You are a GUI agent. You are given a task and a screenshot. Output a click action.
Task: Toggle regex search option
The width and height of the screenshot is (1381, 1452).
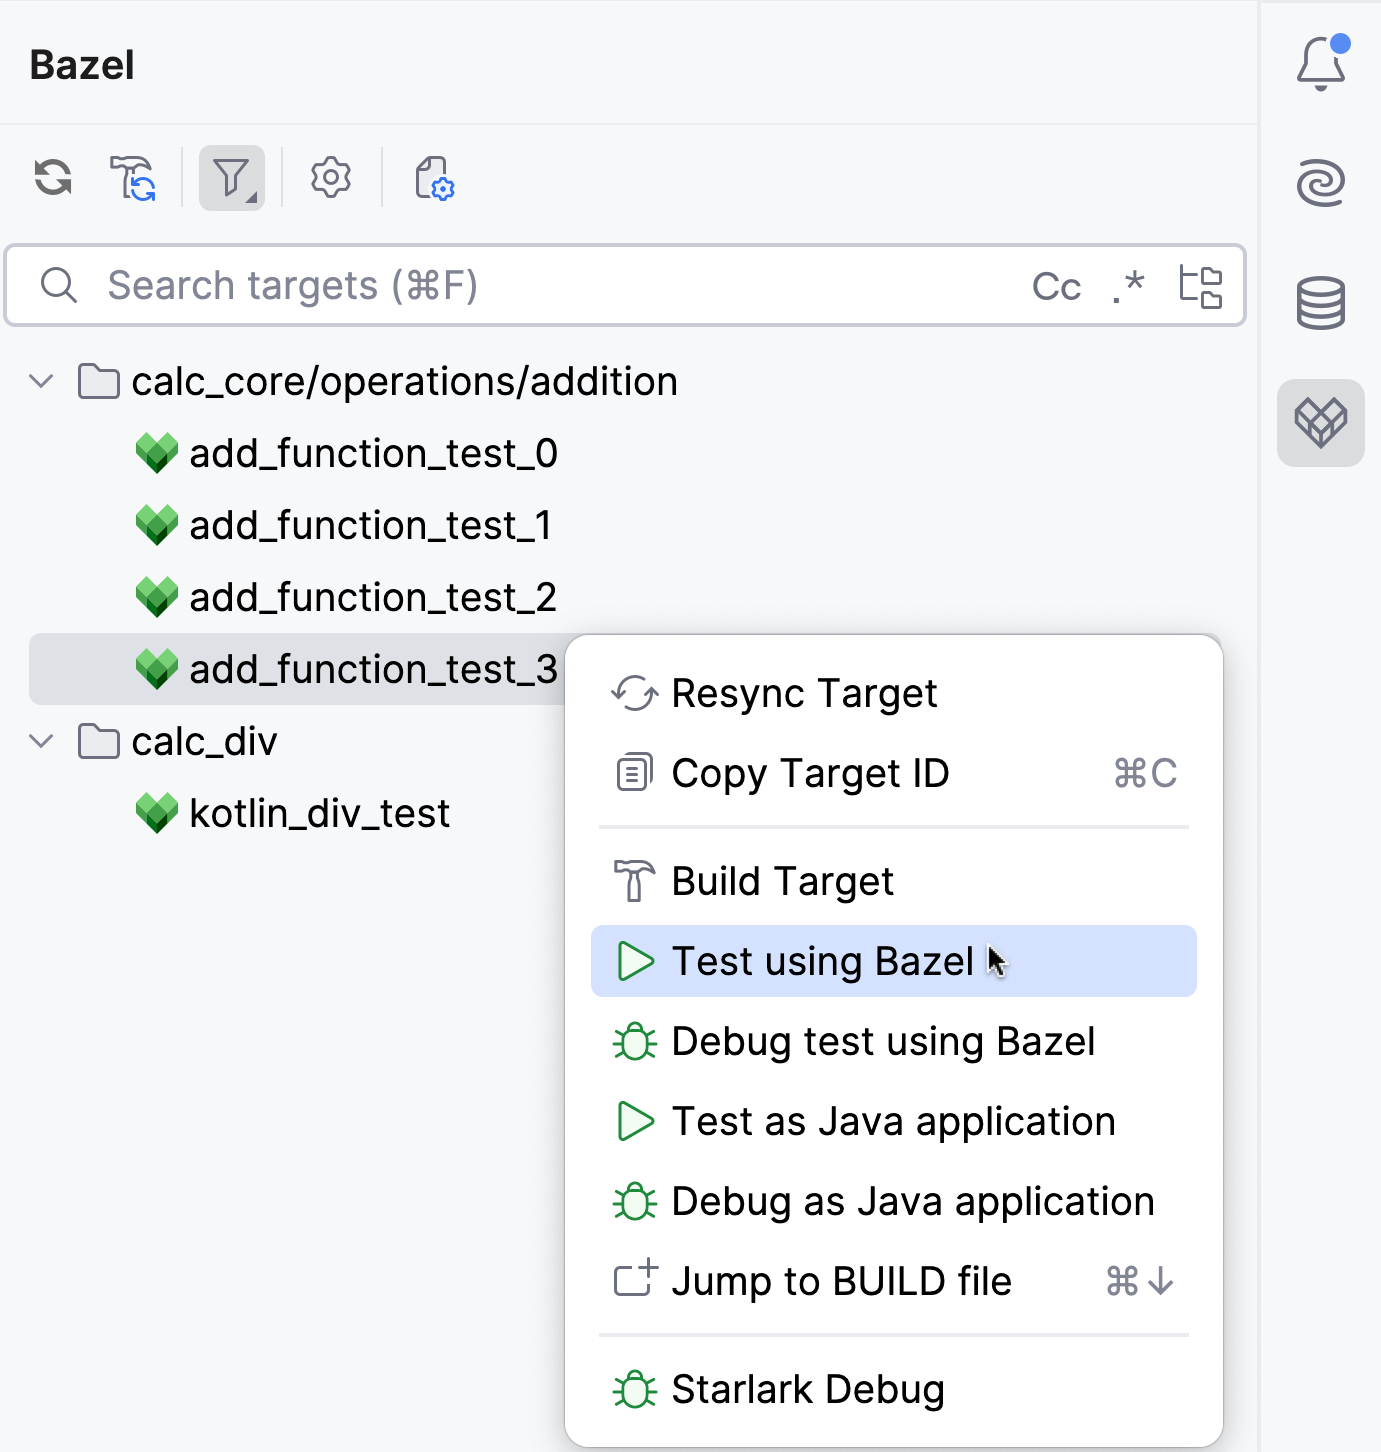[1128, 286]
